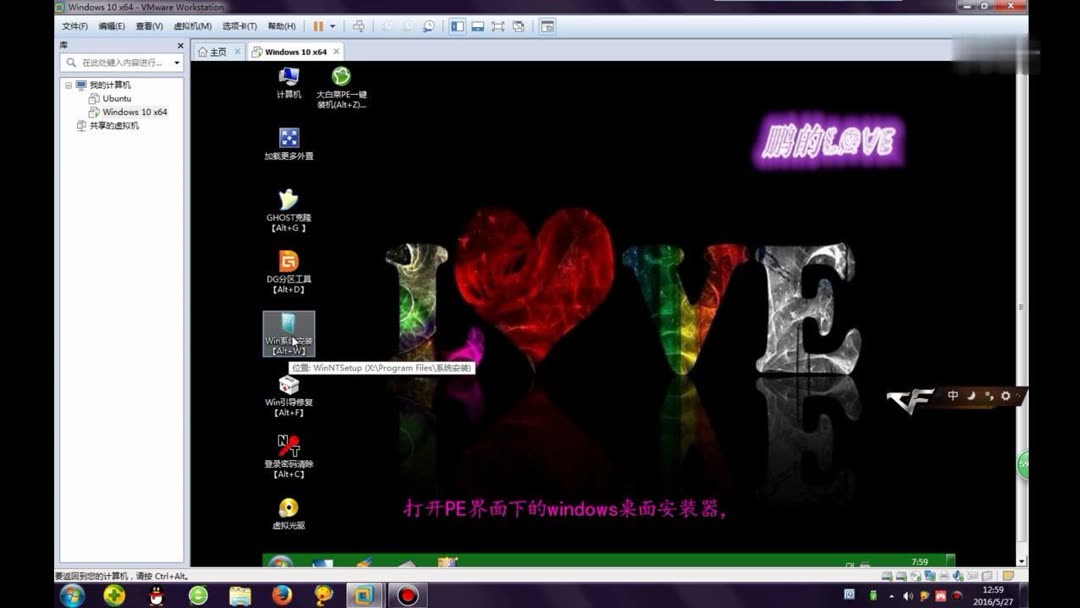The image size is (1080, 608).
Task: Launch GHOST克隆 cloning tool
Action: 288,205
